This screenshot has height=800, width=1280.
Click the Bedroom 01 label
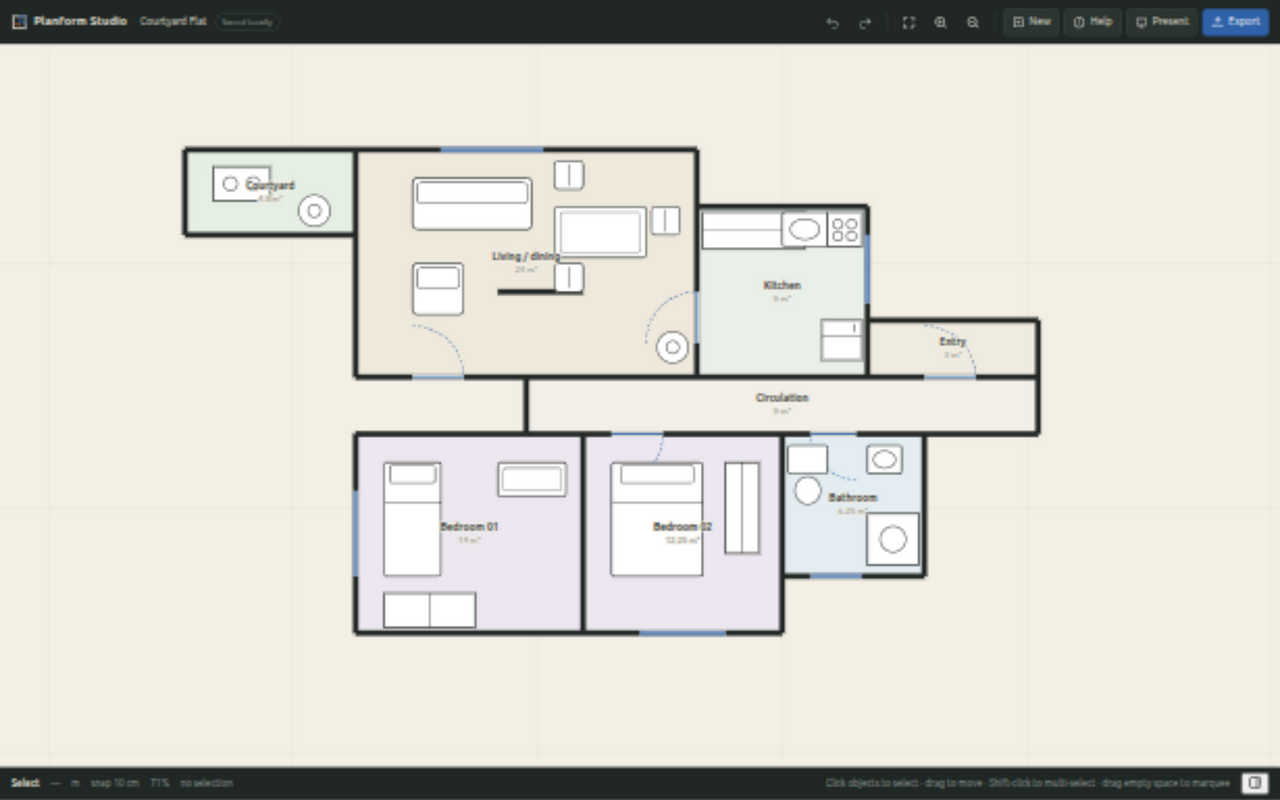coord(469,526)
